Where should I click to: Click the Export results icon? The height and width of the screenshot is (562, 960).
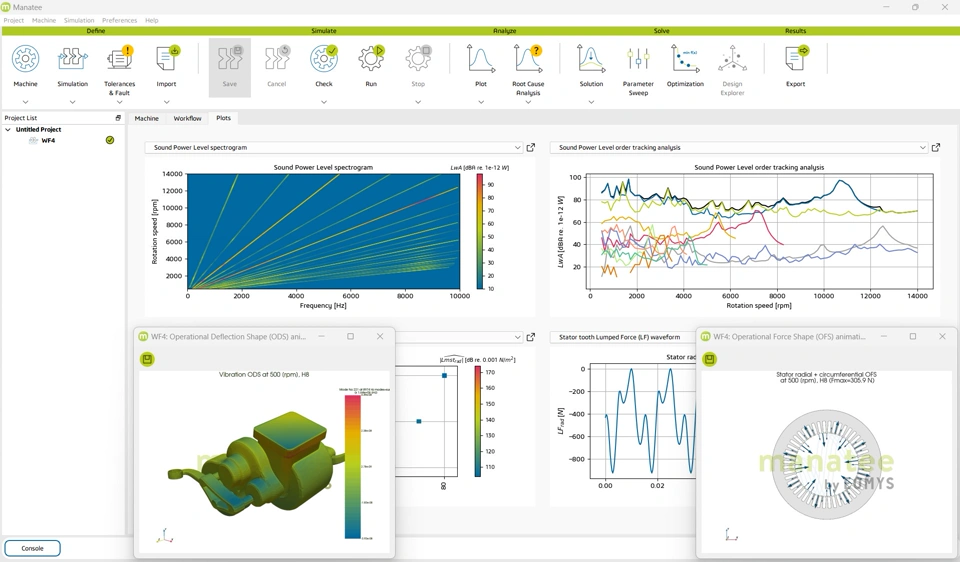[795, 59]
